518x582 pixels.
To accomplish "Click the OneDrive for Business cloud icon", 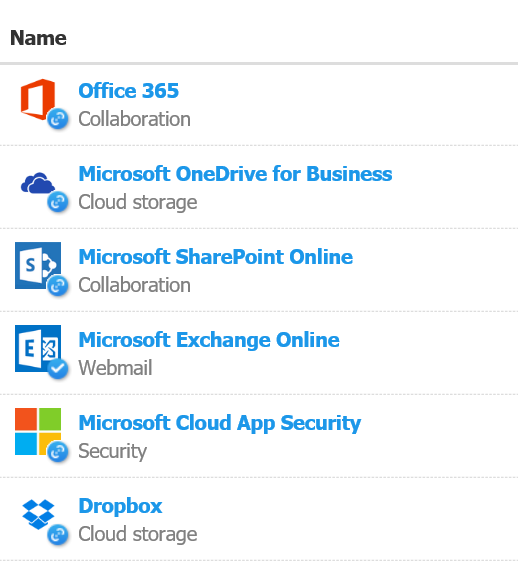I will pos(38,183).
